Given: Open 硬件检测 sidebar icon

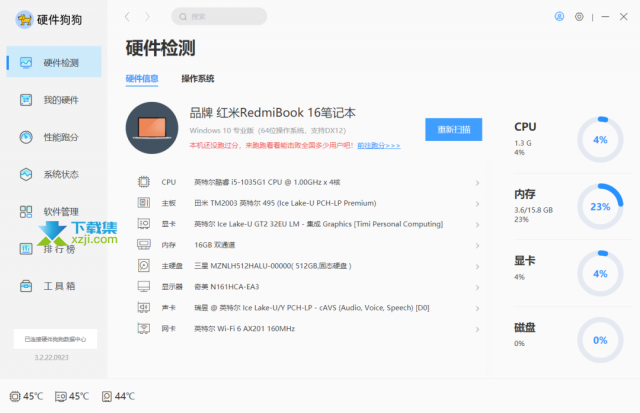Looking at the screenshot, I should click(26, 62).
